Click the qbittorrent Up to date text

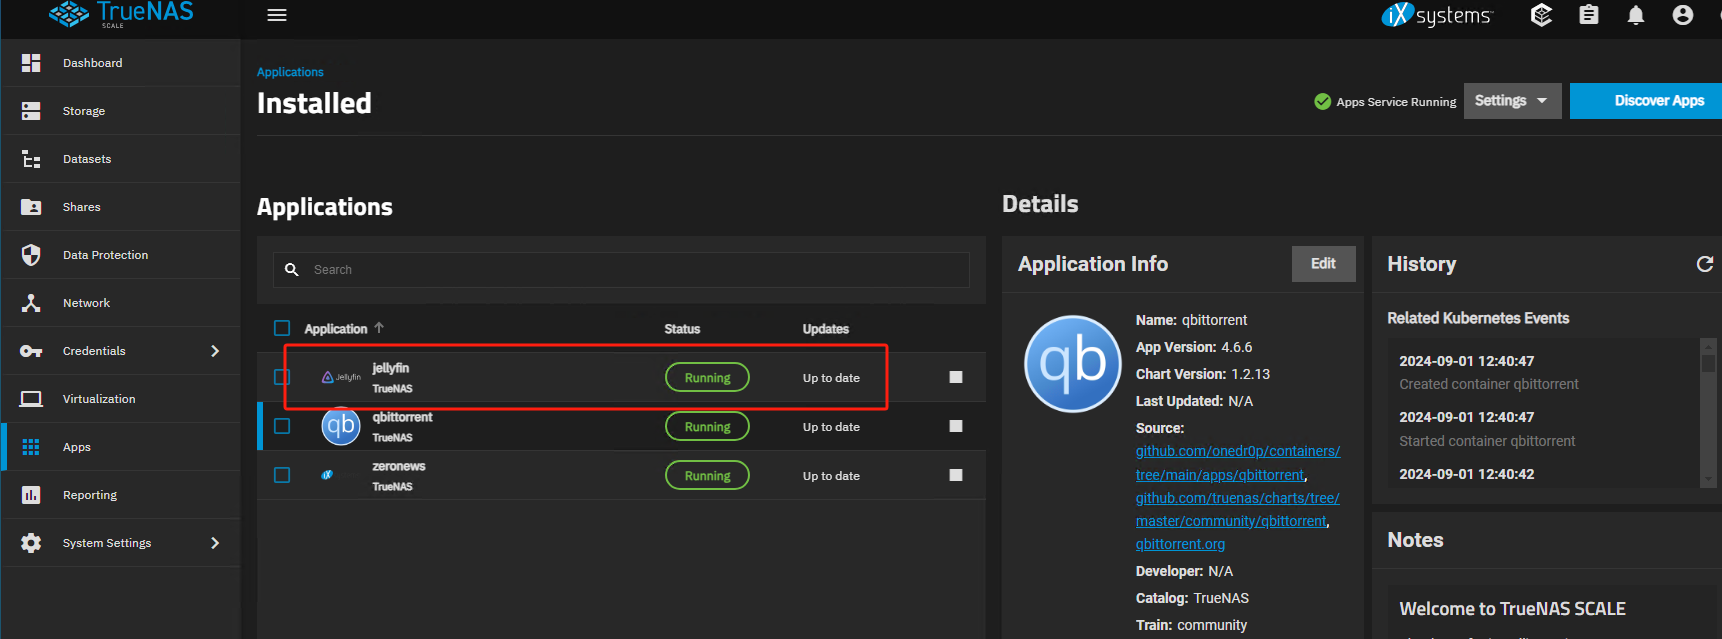[831, 427]
